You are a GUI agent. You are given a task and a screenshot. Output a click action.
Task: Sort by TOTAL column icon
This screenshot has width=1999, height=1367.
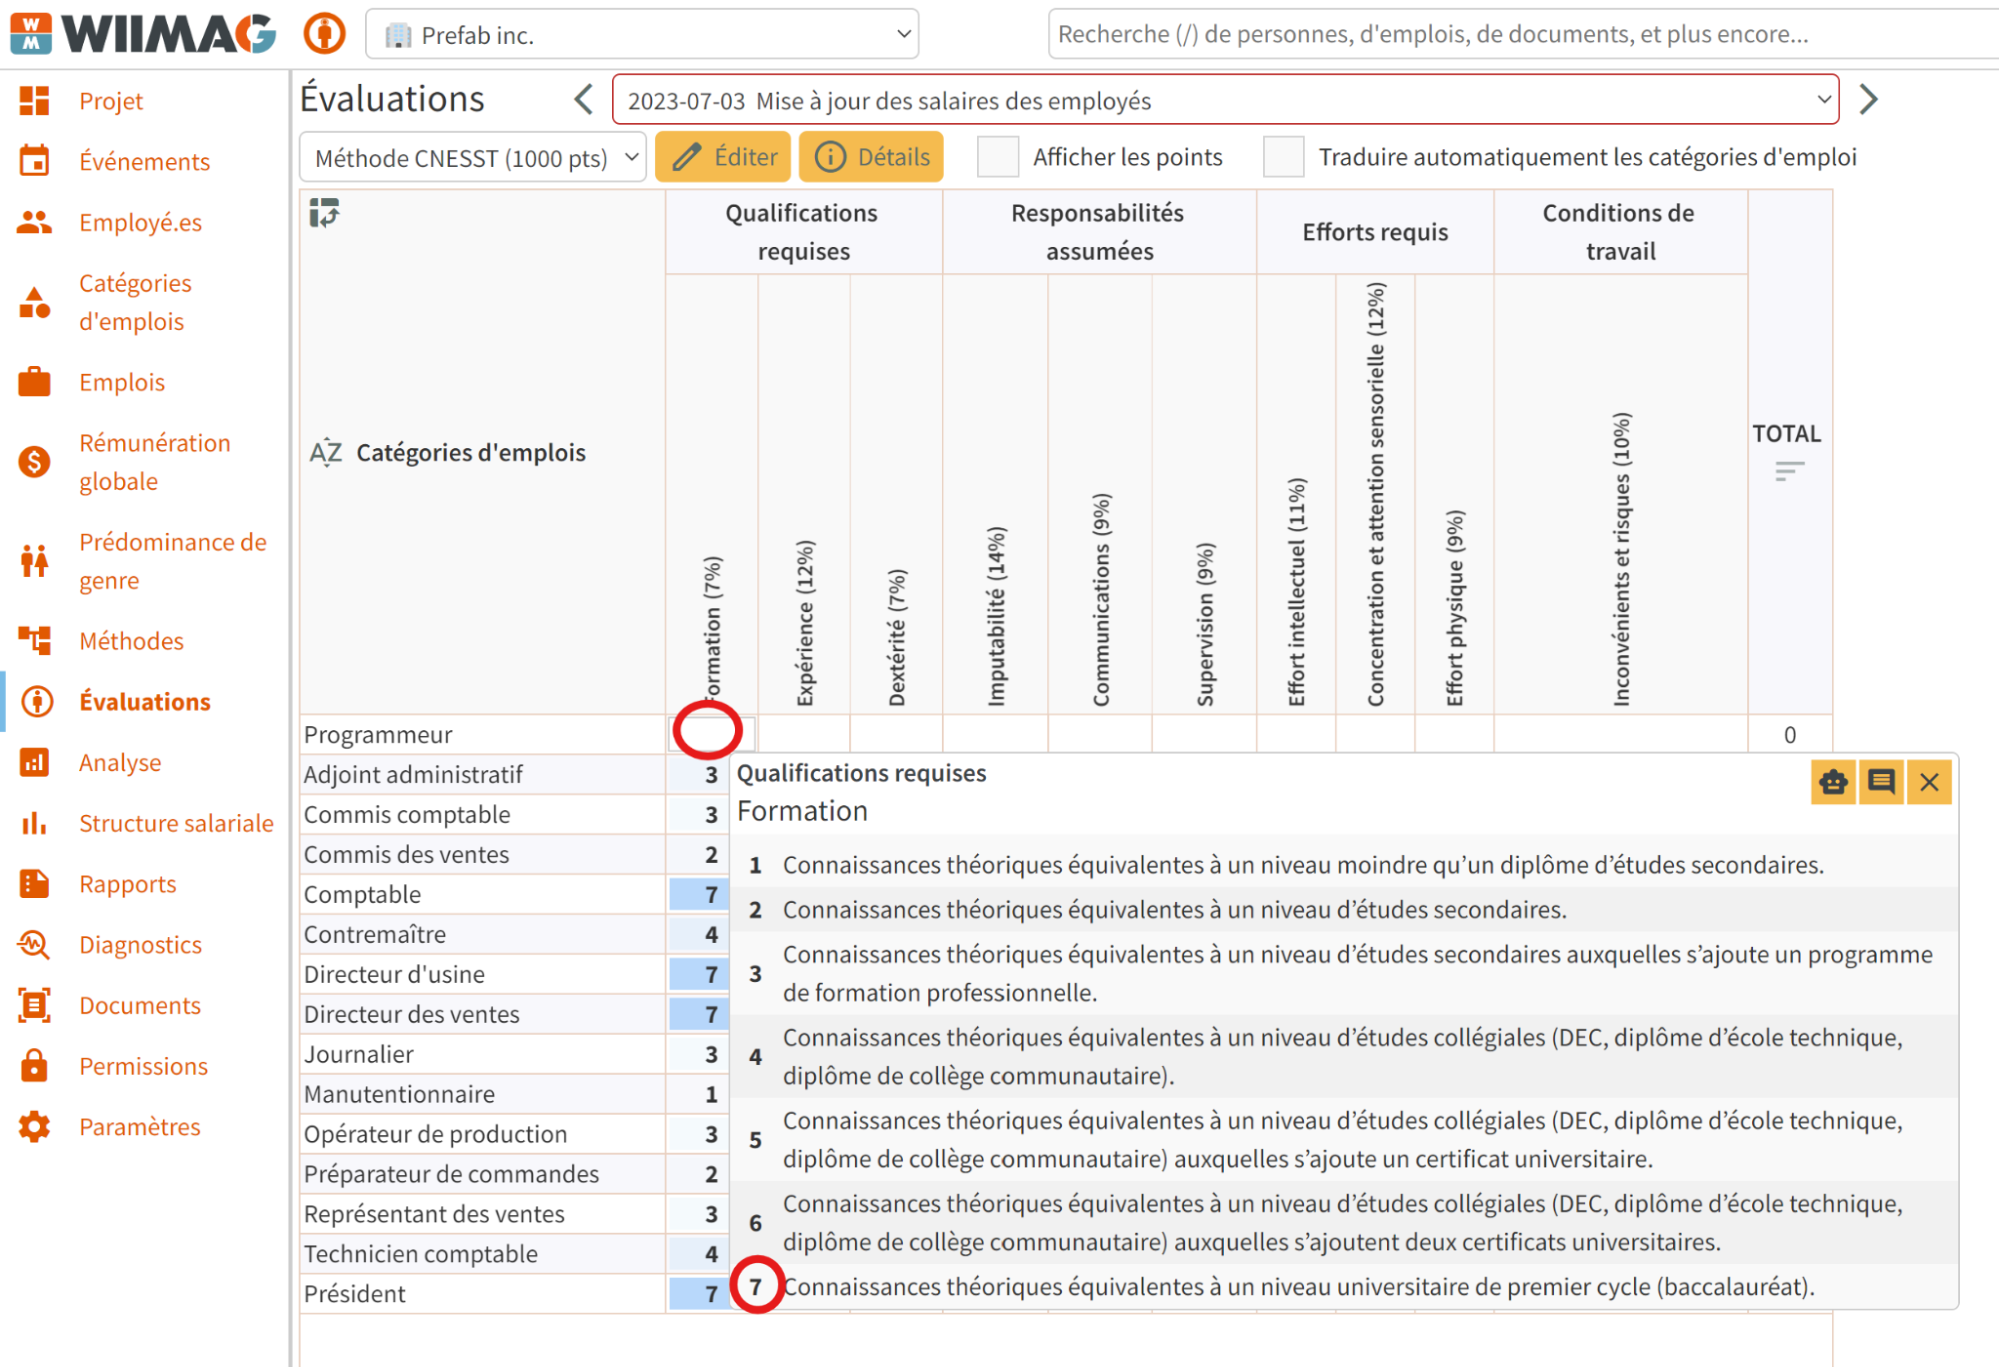(1789, 470)
